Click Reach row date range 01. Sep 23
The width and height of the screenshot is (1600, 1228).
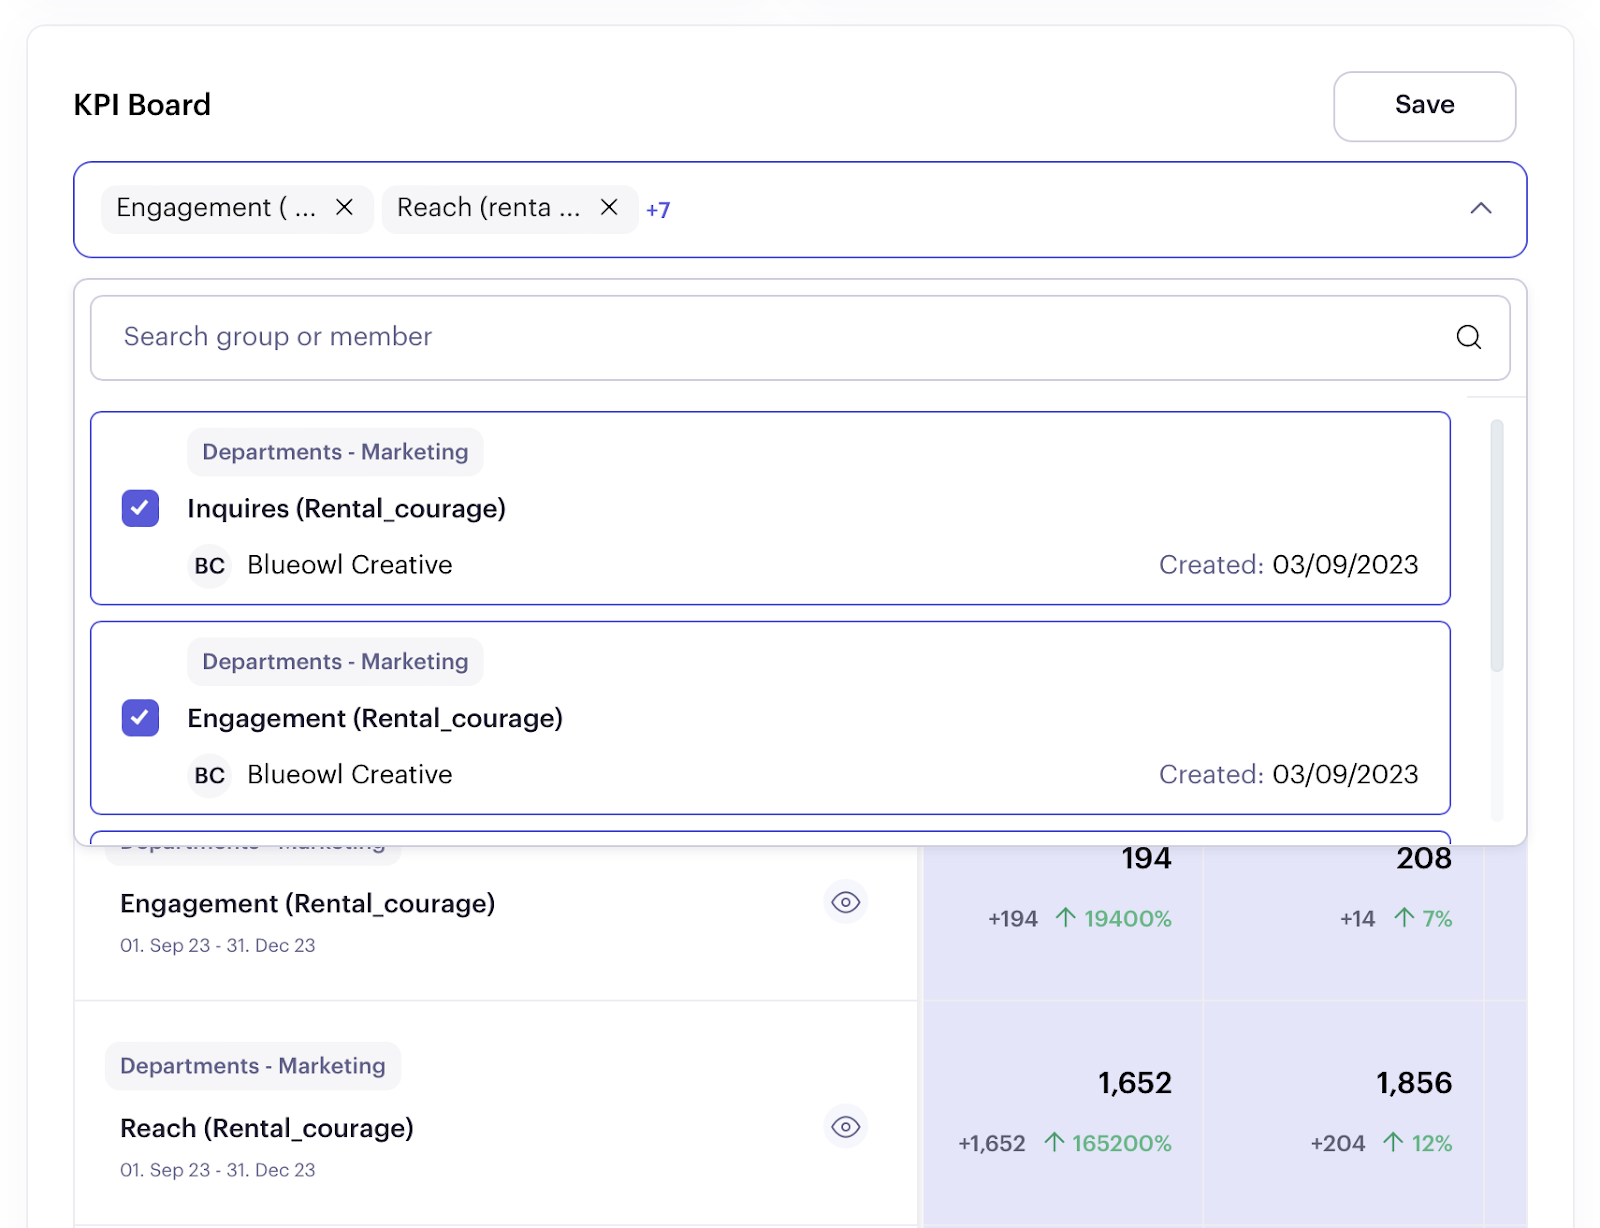217,1170
